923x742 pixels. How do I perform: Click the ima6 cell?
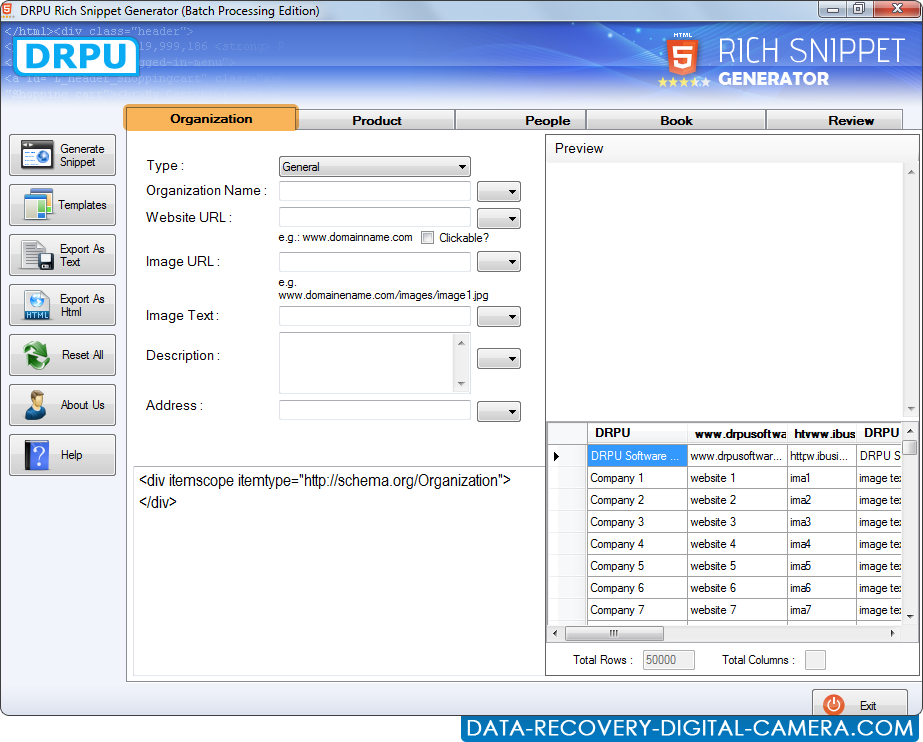822,588
